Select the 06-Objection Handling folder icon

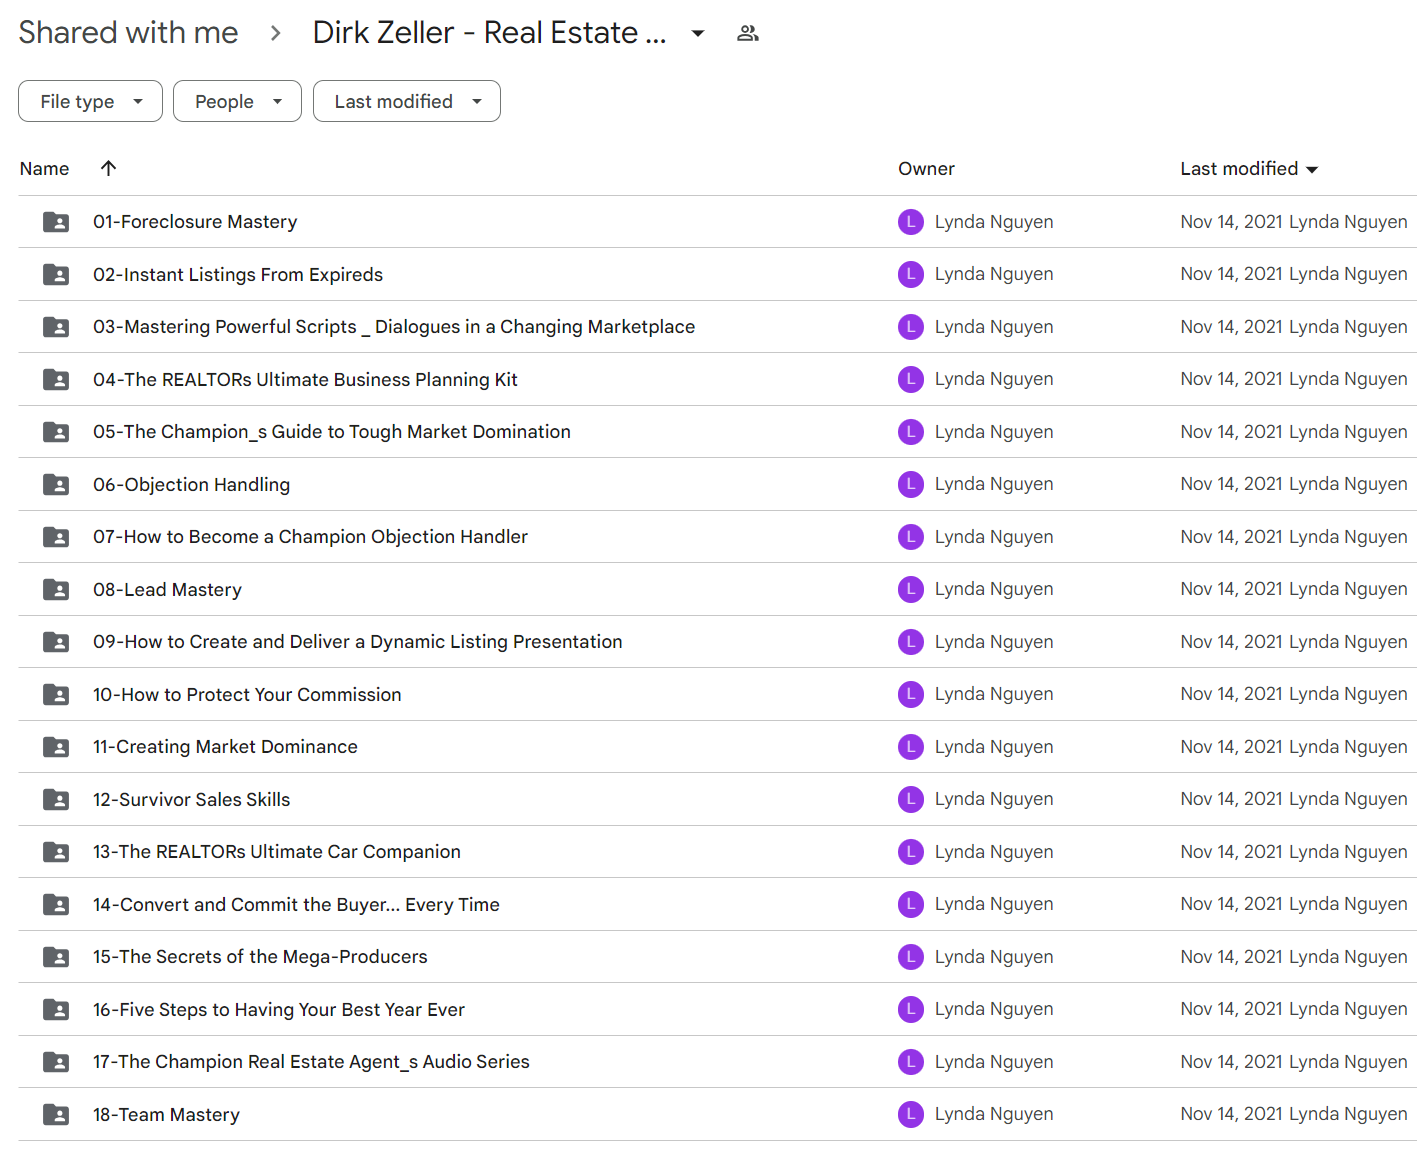click(x=56, y=484)
